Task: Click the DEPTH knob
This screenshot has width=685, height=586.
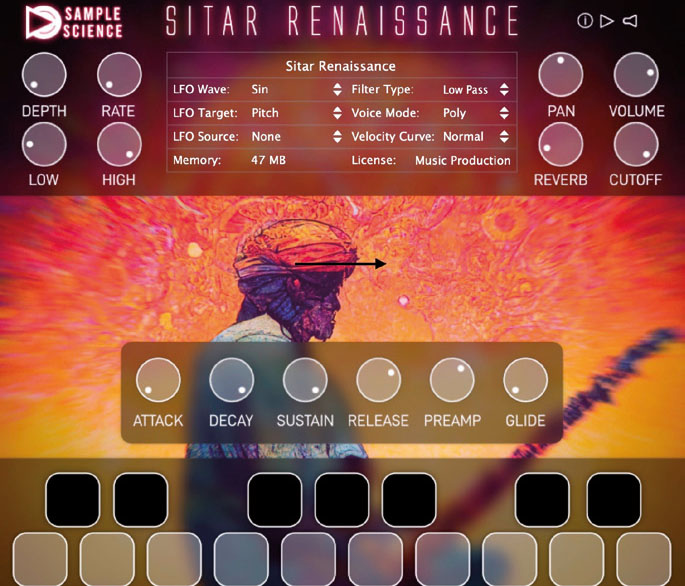Action: (x=44, y=74)
